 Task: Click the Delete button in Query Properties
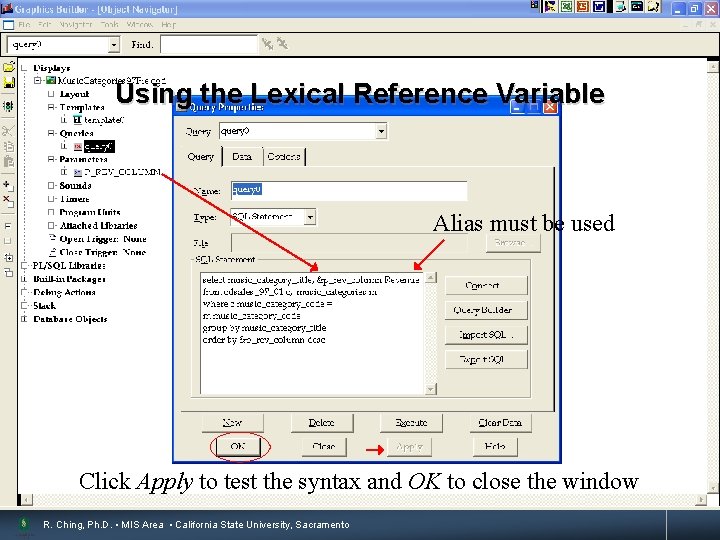322,422
